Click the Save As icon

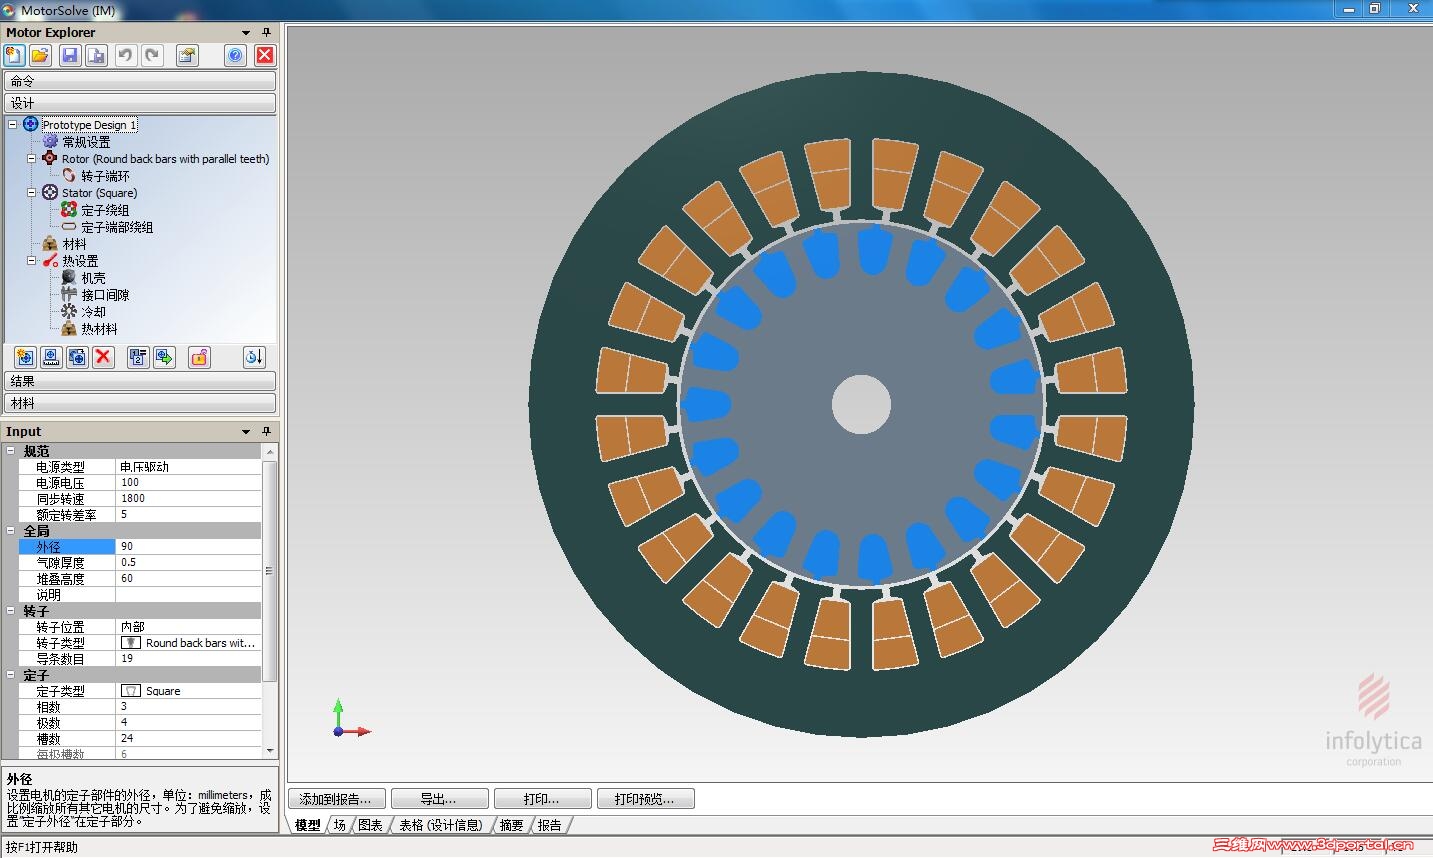(96, 56)
